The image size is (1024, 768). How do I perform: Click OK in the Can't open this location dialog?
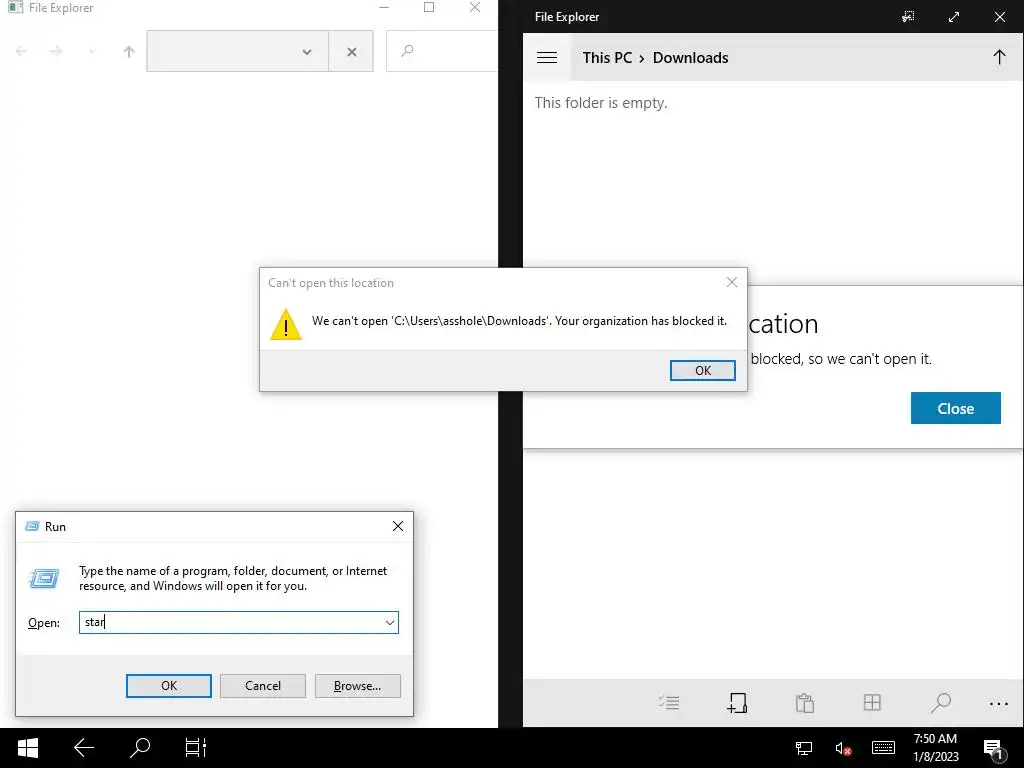pyautogui.click(x=703, y=370)
